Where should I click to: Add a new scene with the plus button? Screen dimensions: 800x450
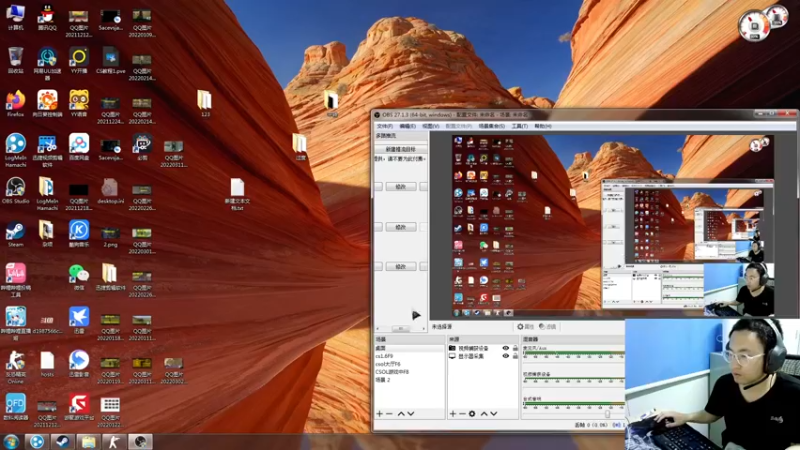tap(379, 414)
